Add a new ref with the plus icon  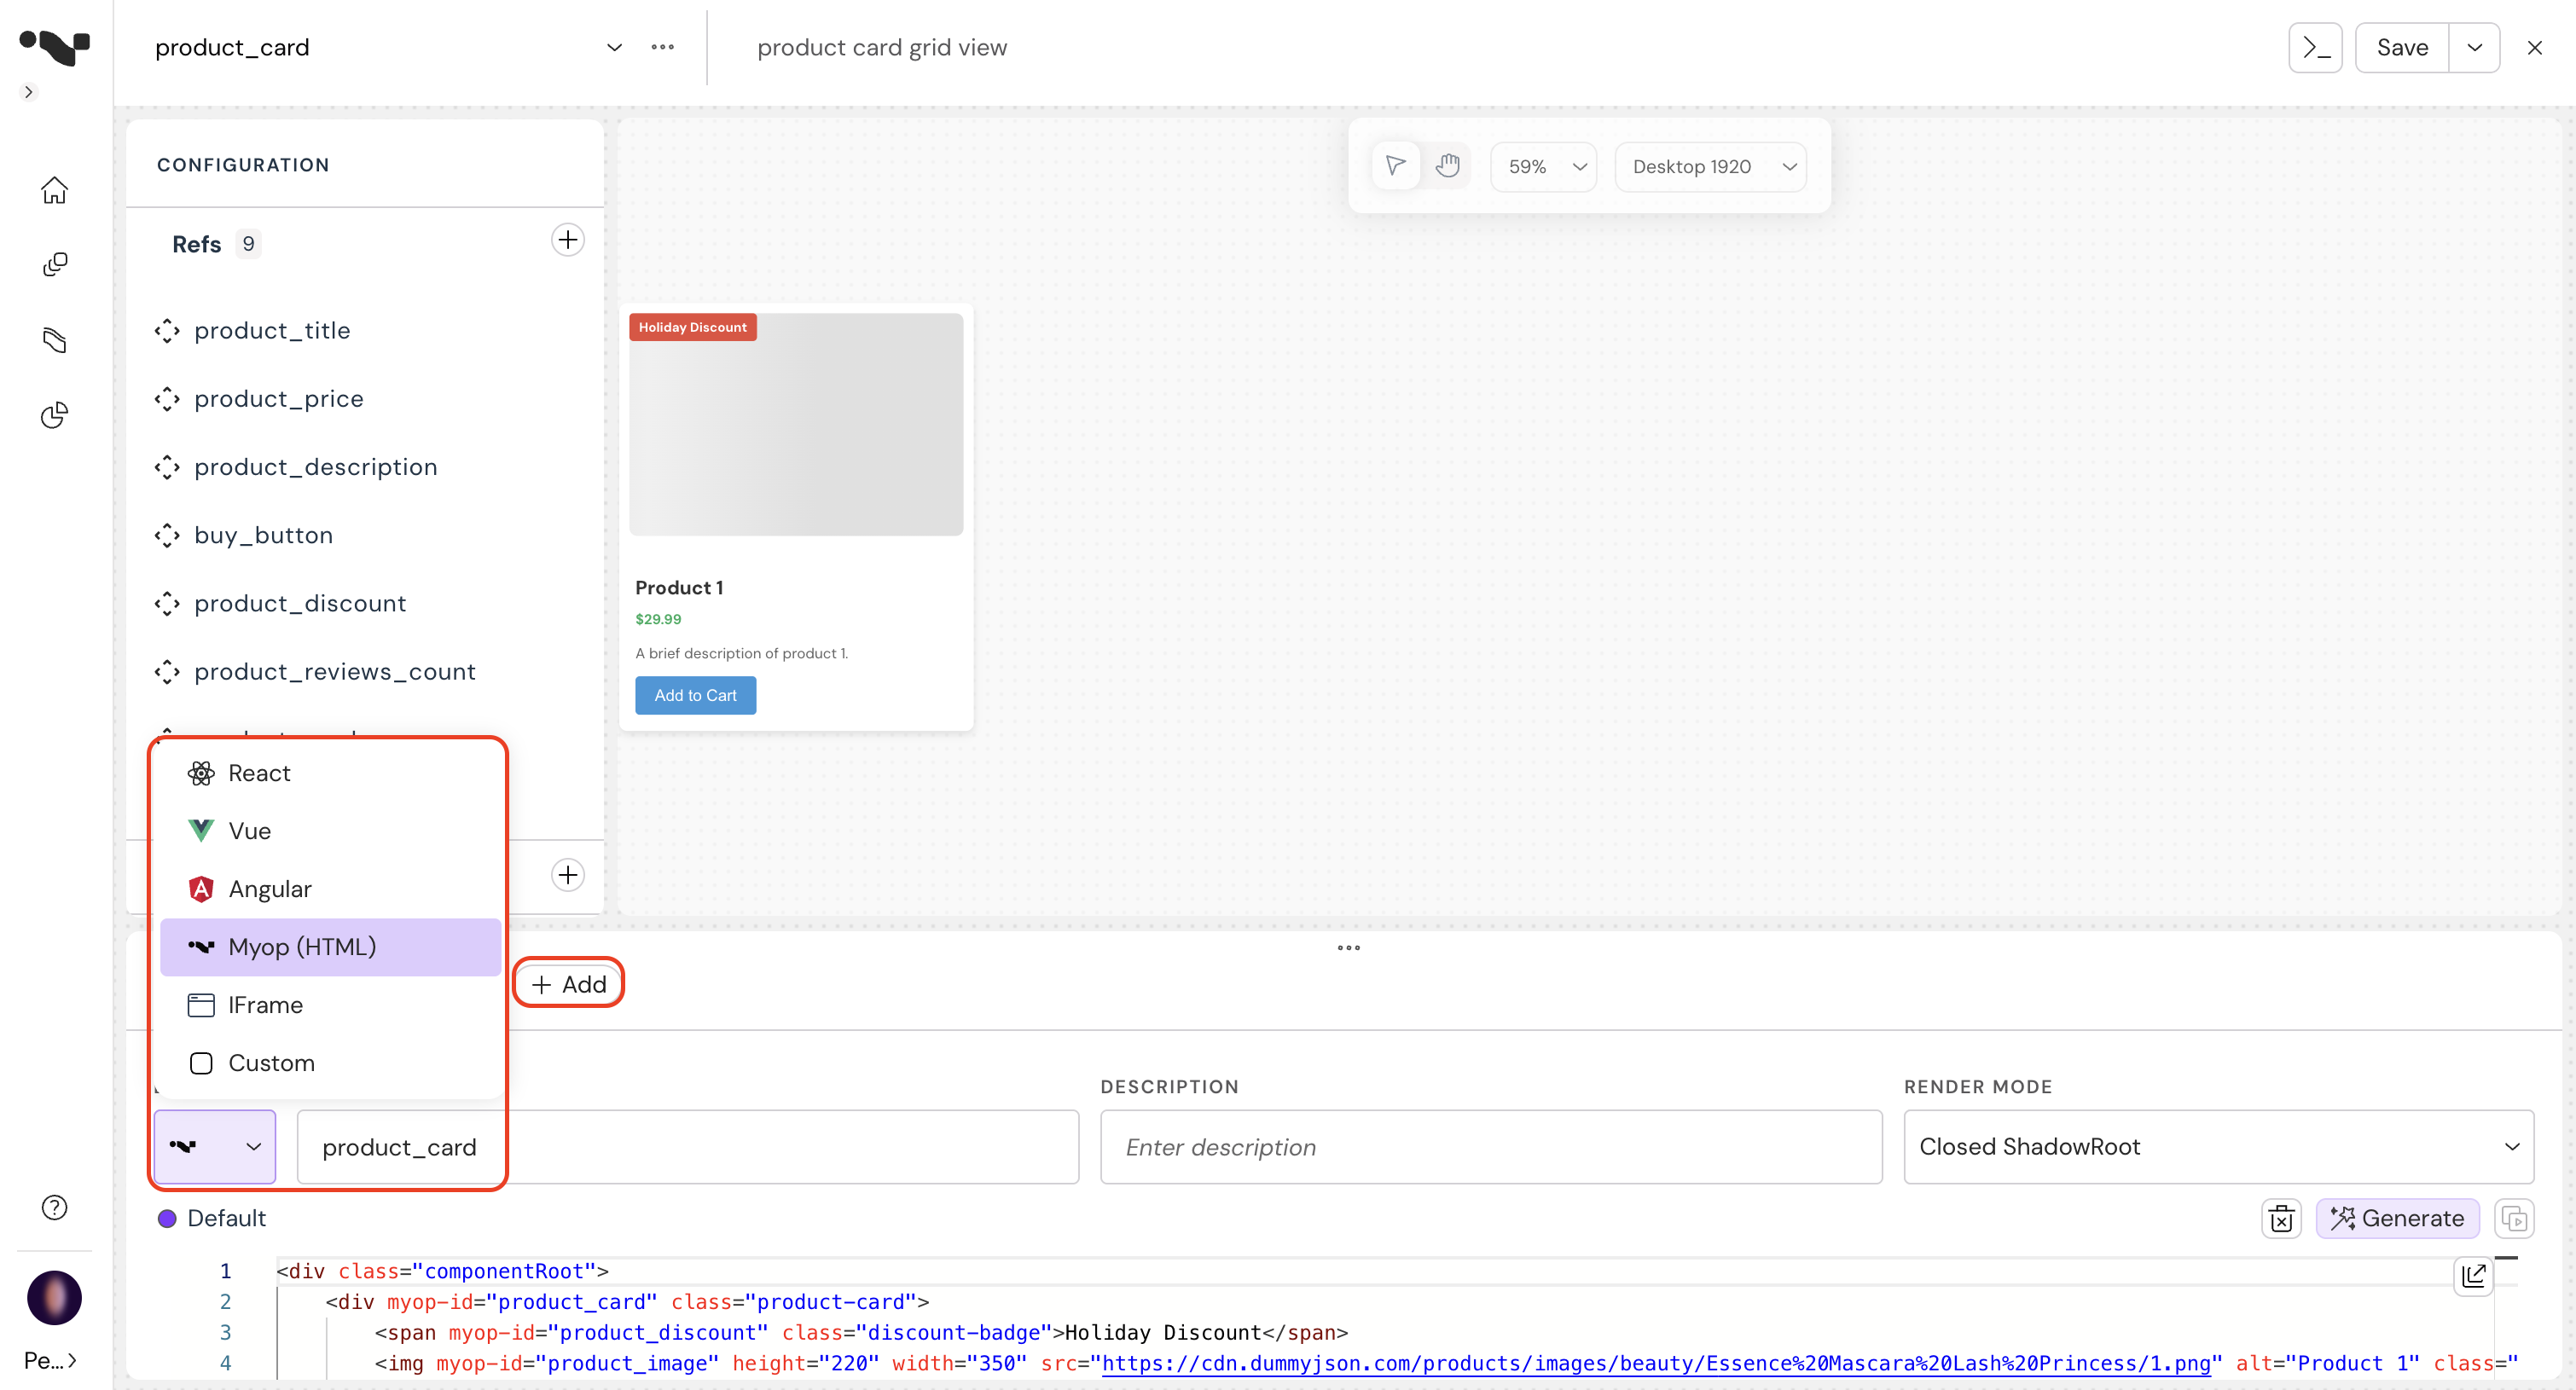(568, 240)
